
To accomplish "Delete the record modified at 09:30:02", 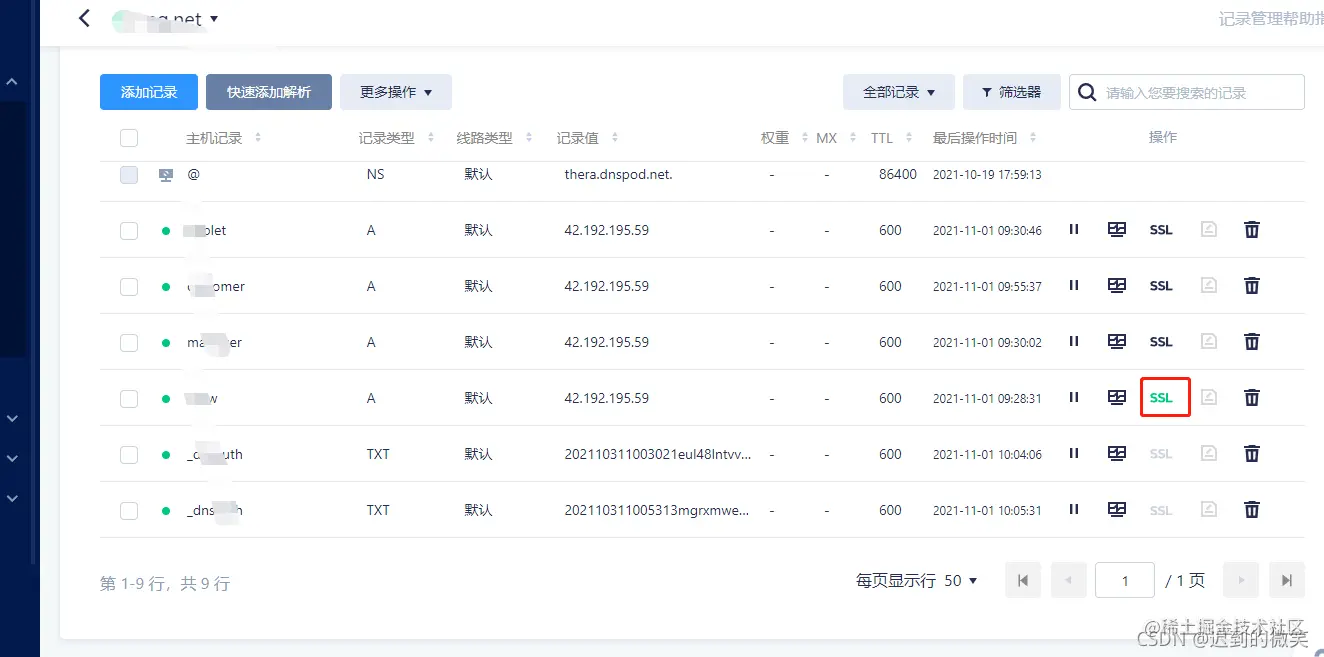I will [x=1251, y=342].
